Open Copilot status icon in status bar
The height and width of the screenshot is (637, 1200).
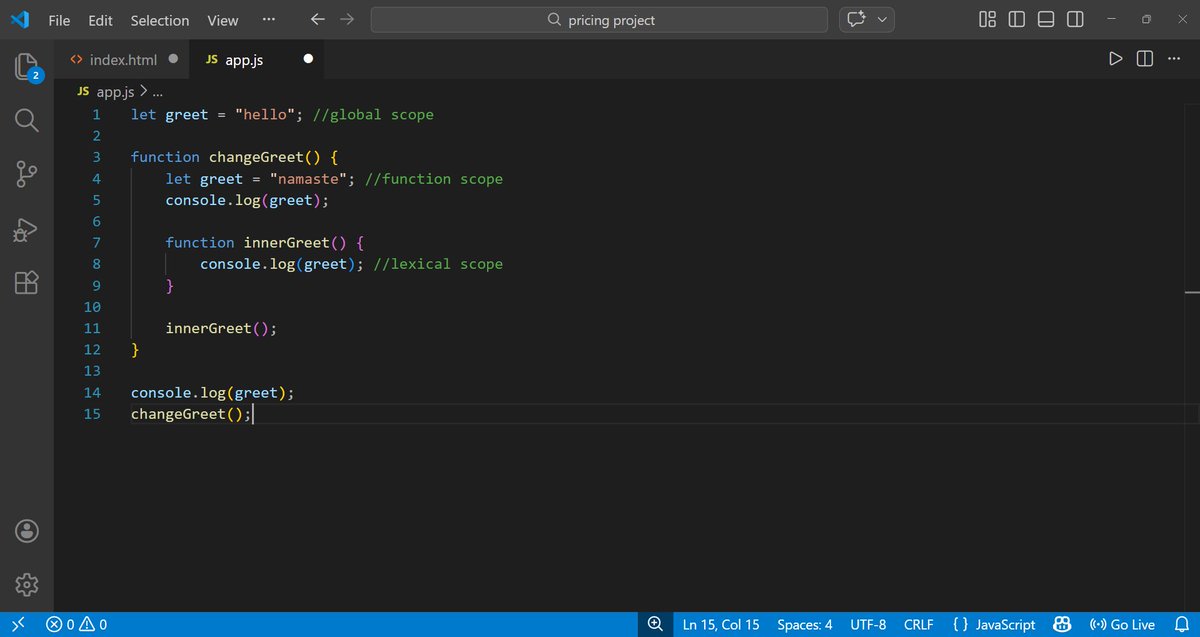[1063, 624]
